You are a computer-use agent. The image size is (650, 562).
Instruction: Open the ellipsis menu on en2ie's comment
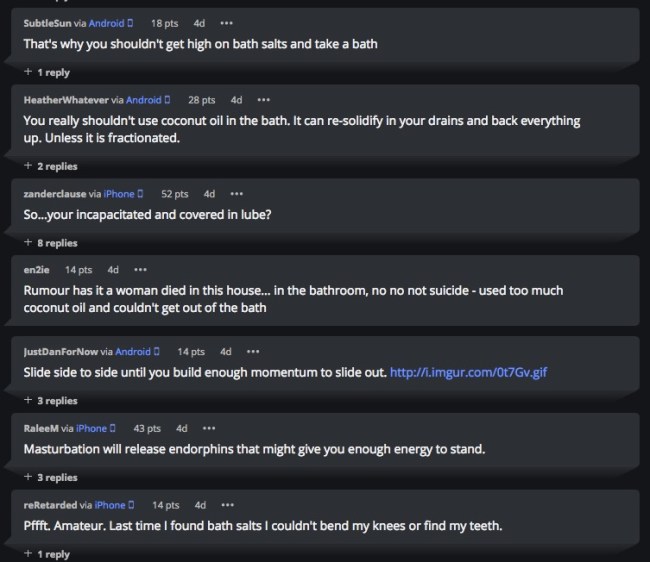tap(140, 269)
